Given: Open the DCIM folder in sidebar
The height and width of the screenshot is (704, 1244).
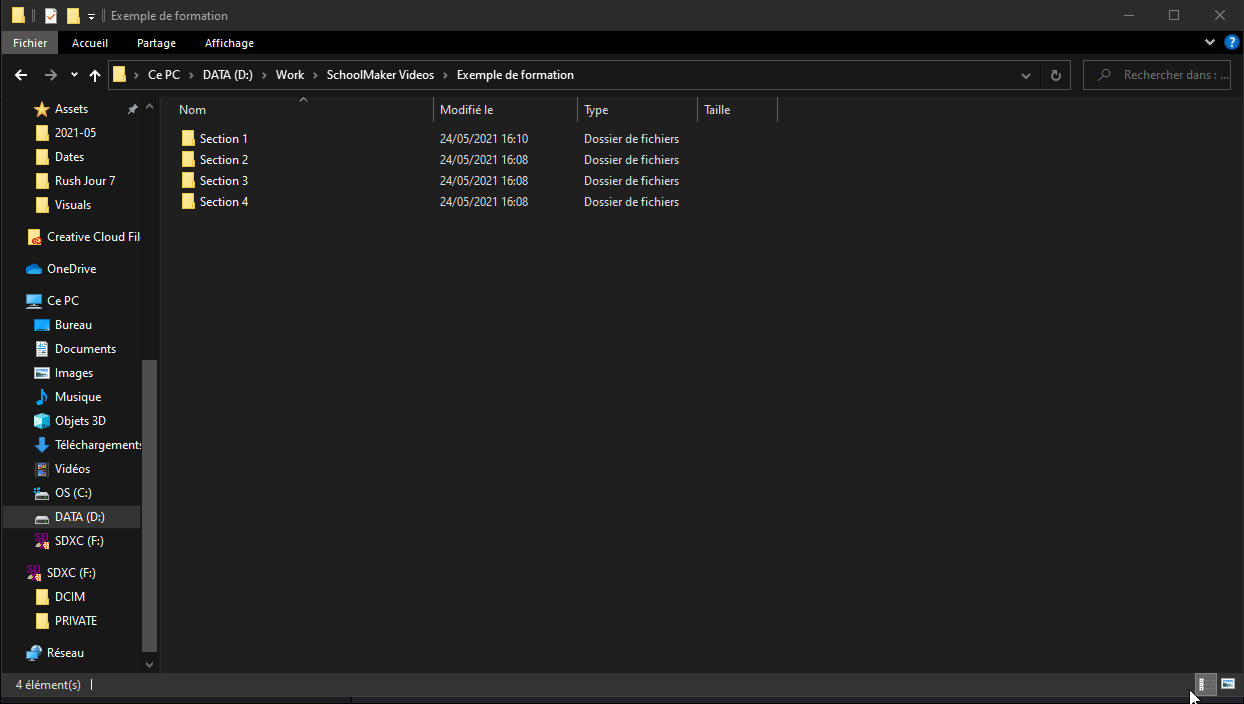Looking at the screenshot, I should (69, 597).
